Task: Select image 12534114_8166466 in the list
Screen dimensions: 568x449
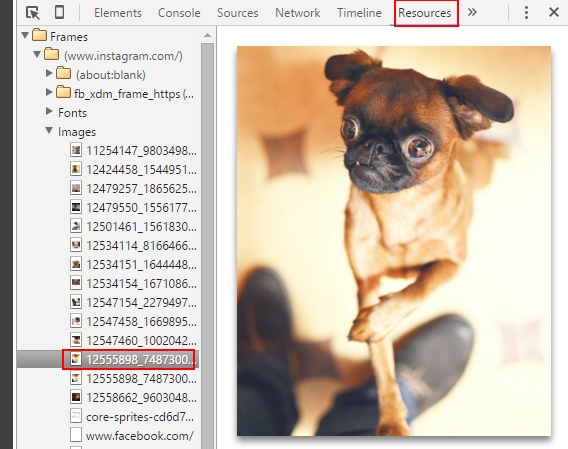Action: pyautogui.click(x=133, y=245)
